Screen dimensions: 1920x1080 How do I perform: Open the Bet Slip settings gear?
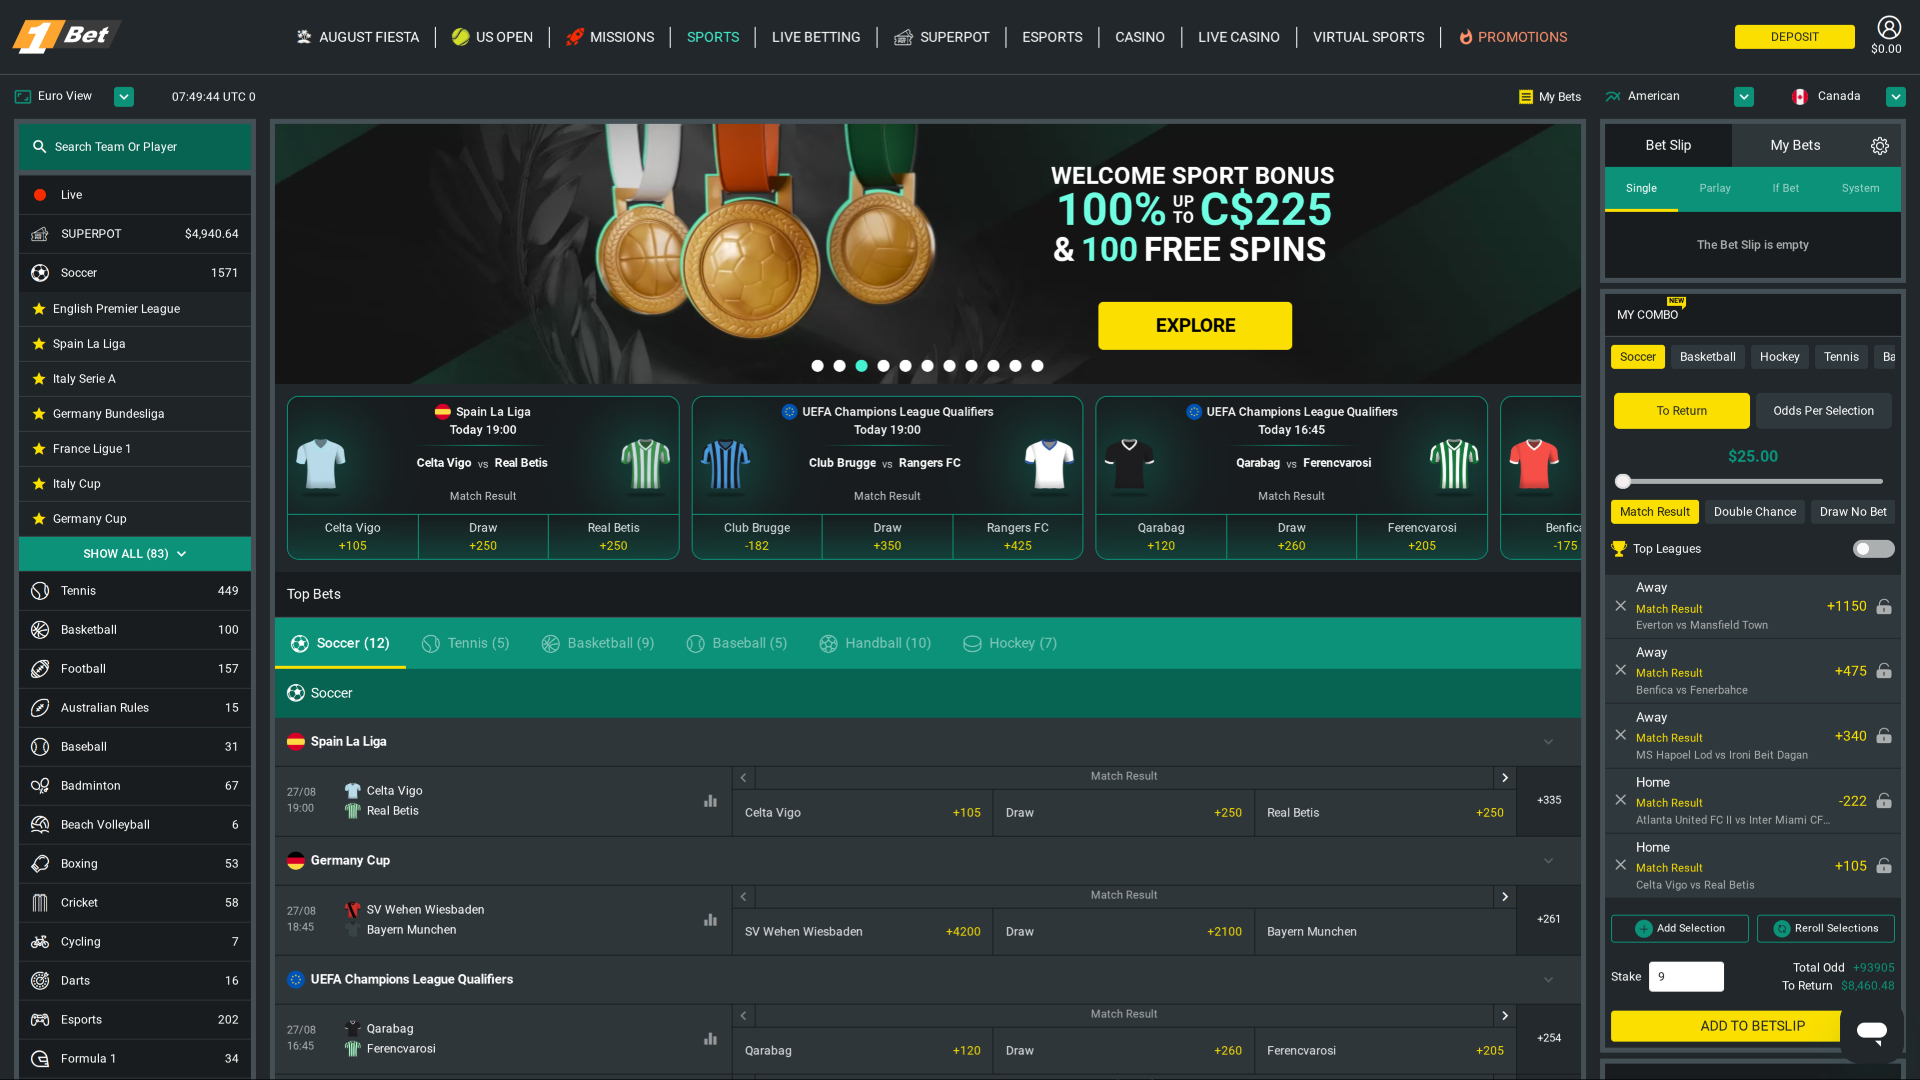pyautogui.click(x=1880, y=145)
